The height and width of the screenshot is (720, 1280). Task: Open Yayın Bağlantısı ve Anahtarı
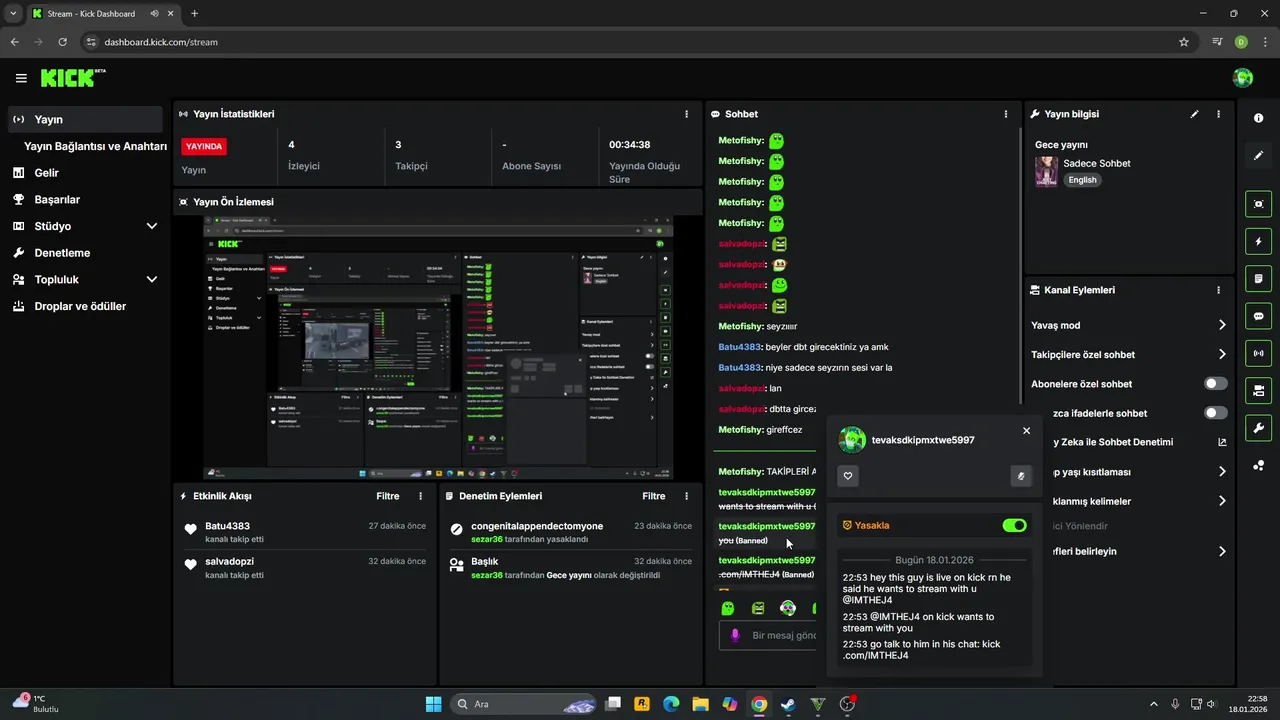[95, 146]
